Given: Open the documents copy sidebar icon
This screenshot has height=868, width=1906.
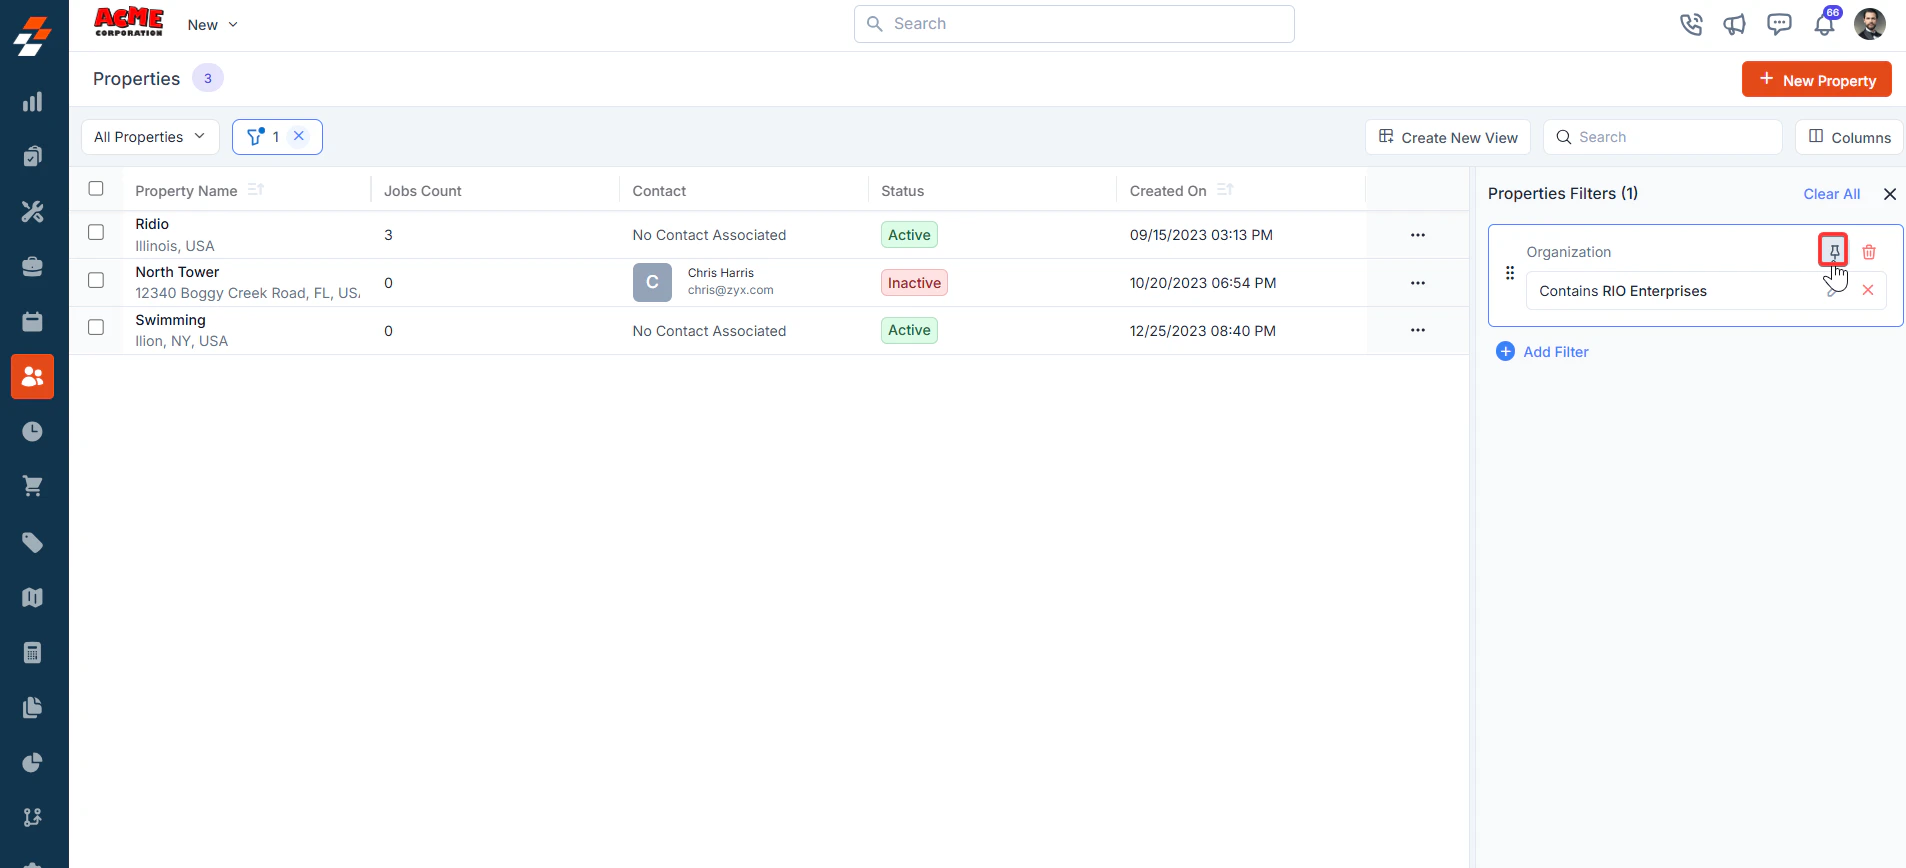Looking at the screenshot, I should 32,707.
